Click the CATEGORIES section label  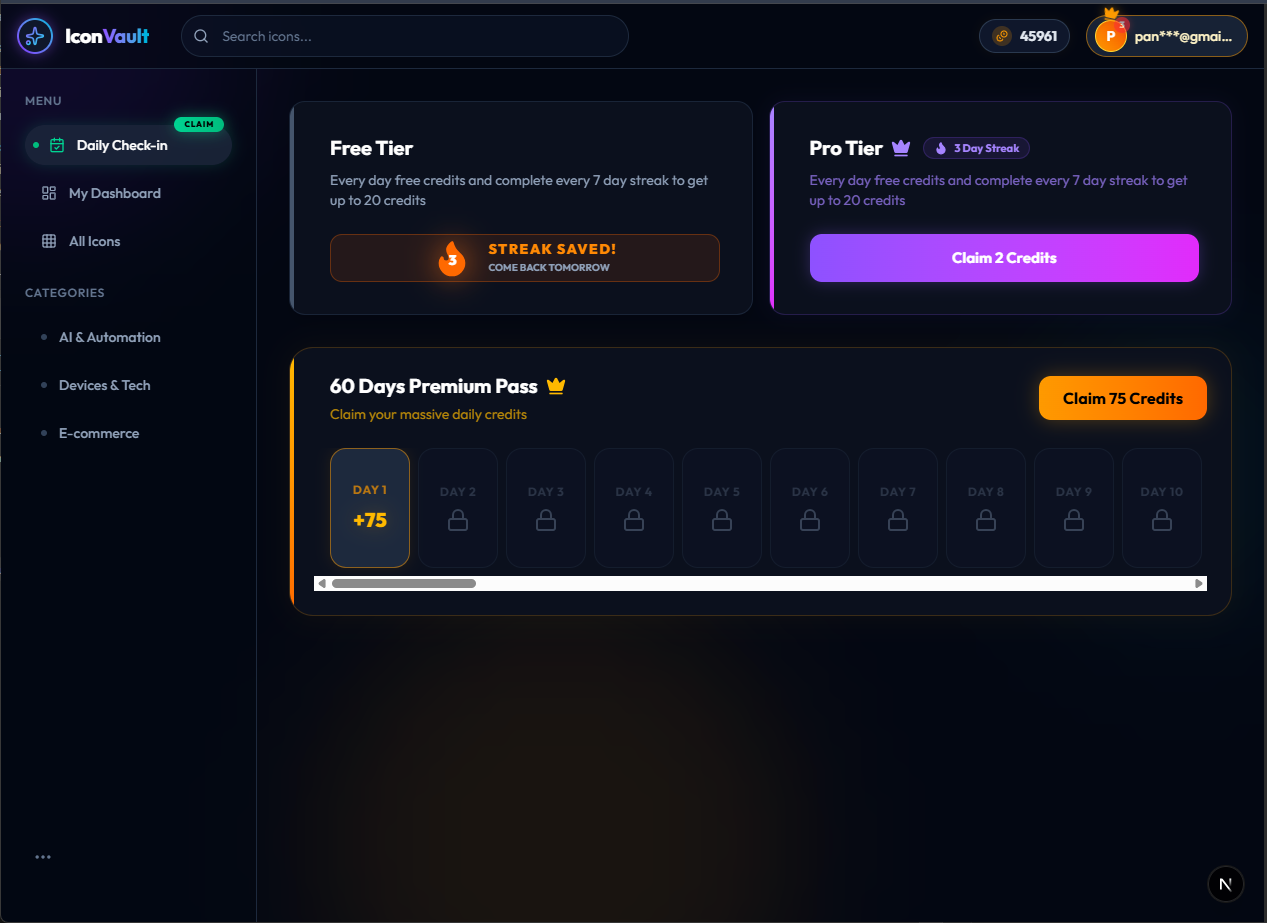(x=65, y=293)
